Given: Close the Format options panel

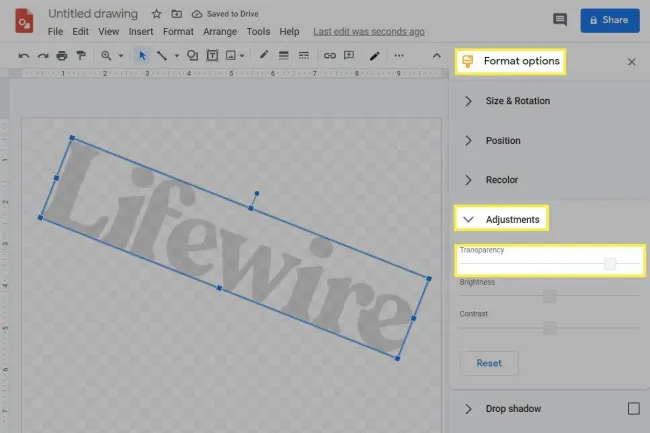Looking at the screenshot, I should (631, 62).
